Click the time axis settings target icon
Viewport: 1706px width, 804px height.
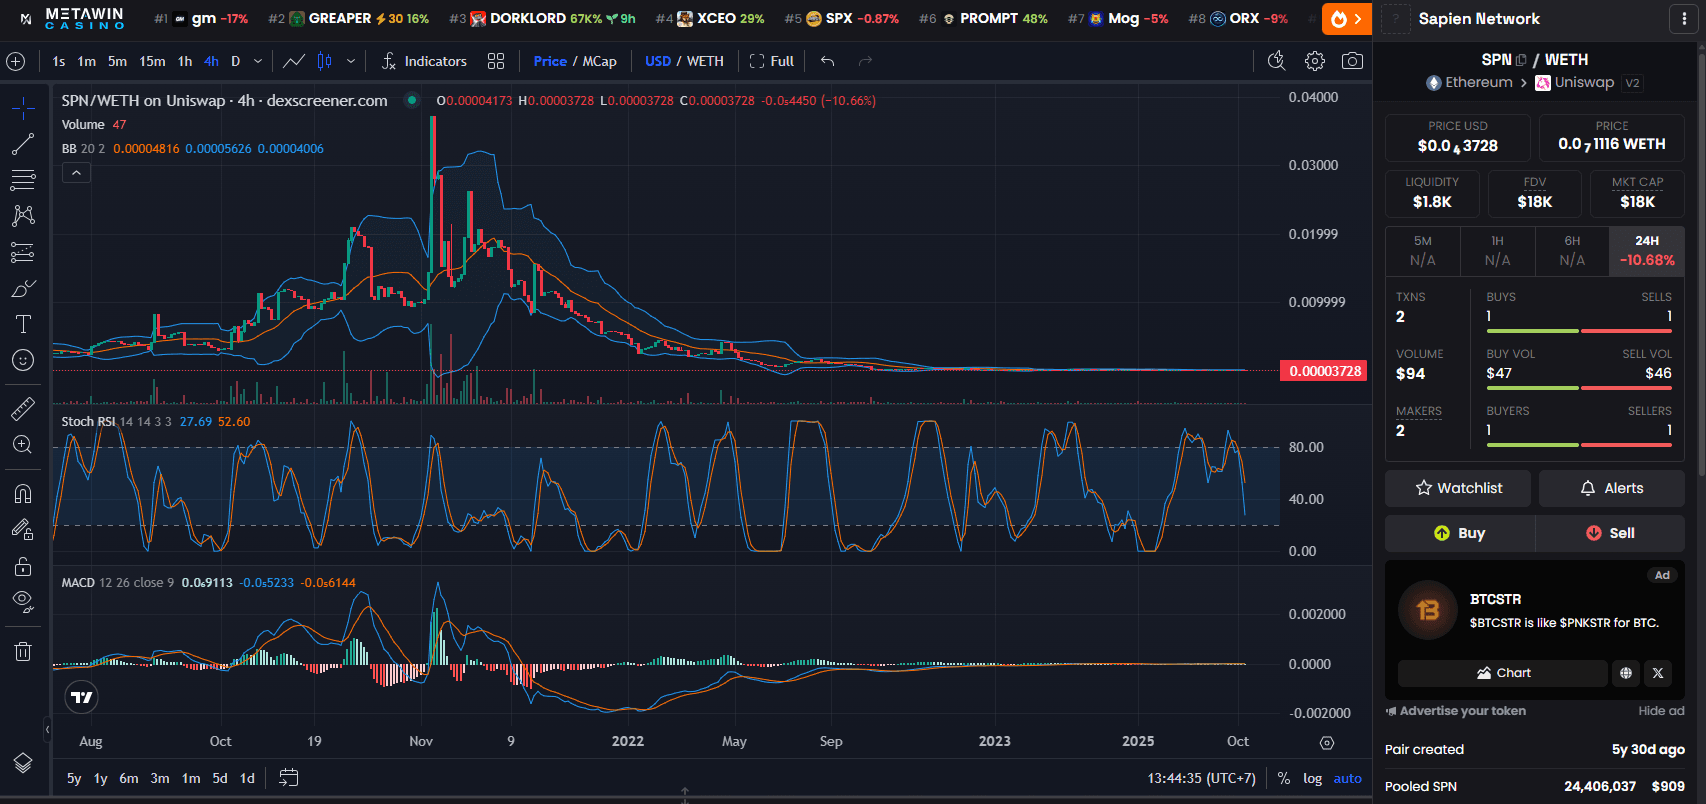click(x=1327, y=742)
